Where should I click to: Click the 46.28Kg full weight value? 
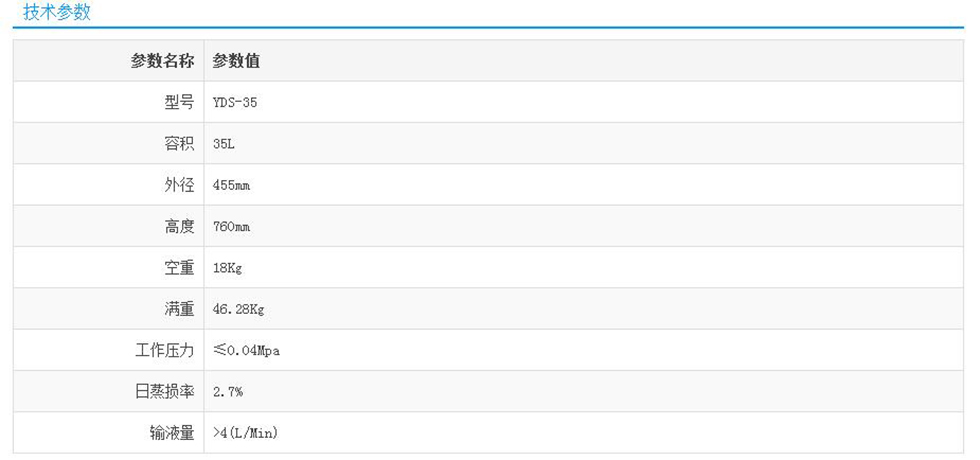click(238, 310)
